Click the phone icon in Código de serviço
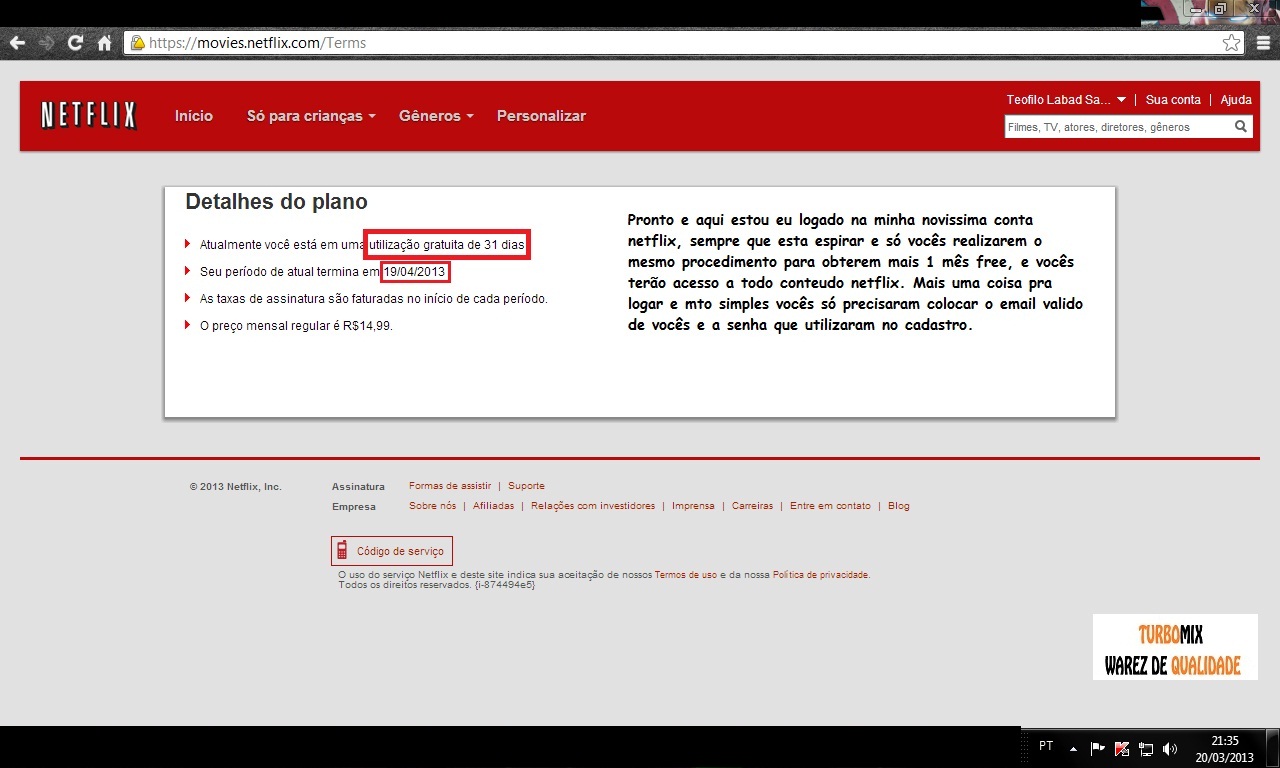This screenshot has height=768, width=1280. click(x=342, y=551)
